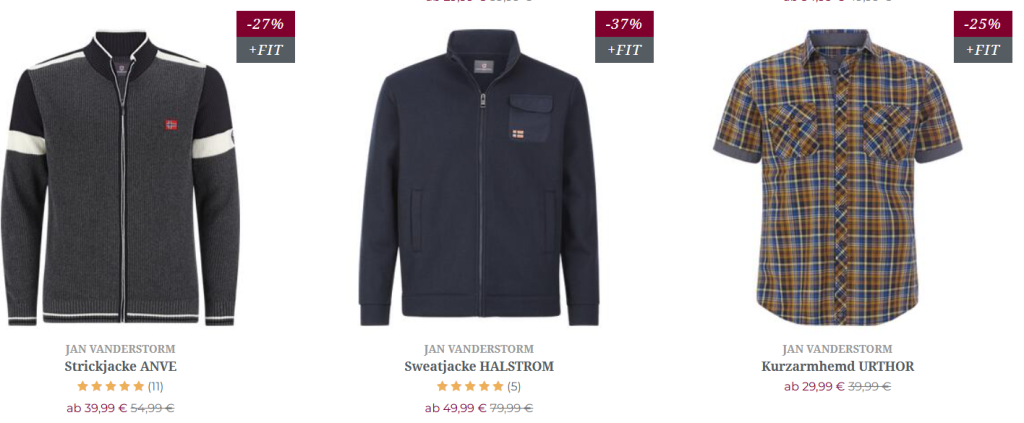Click the +FIT badge on Sweatjacke HALSTROM
The width and height of the screenshot is (1024, 423).
(x=624, y=50)
